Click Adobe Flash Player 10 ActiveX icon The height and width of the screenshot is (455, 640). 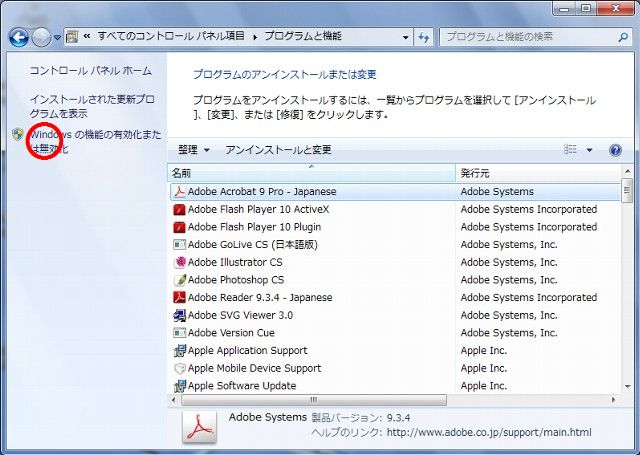(180, 209)
